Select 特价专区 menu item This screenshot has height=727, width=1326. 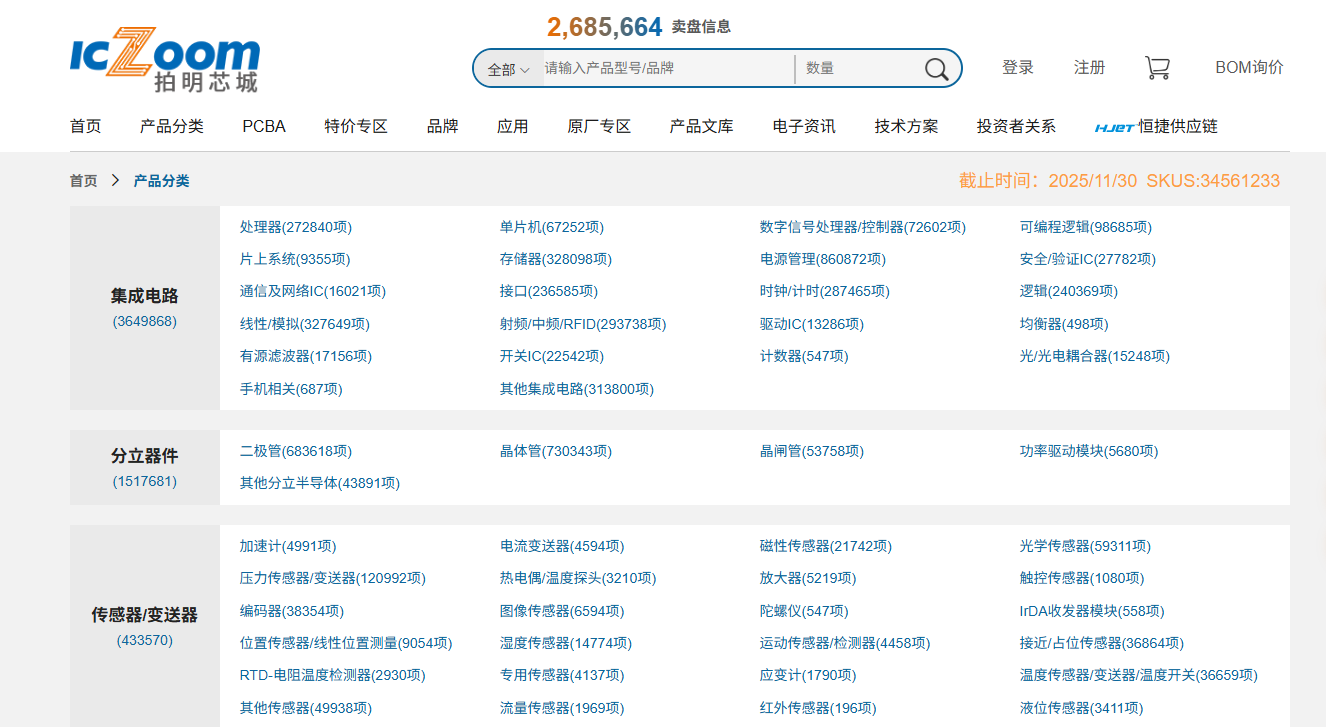tap(356, 126)
